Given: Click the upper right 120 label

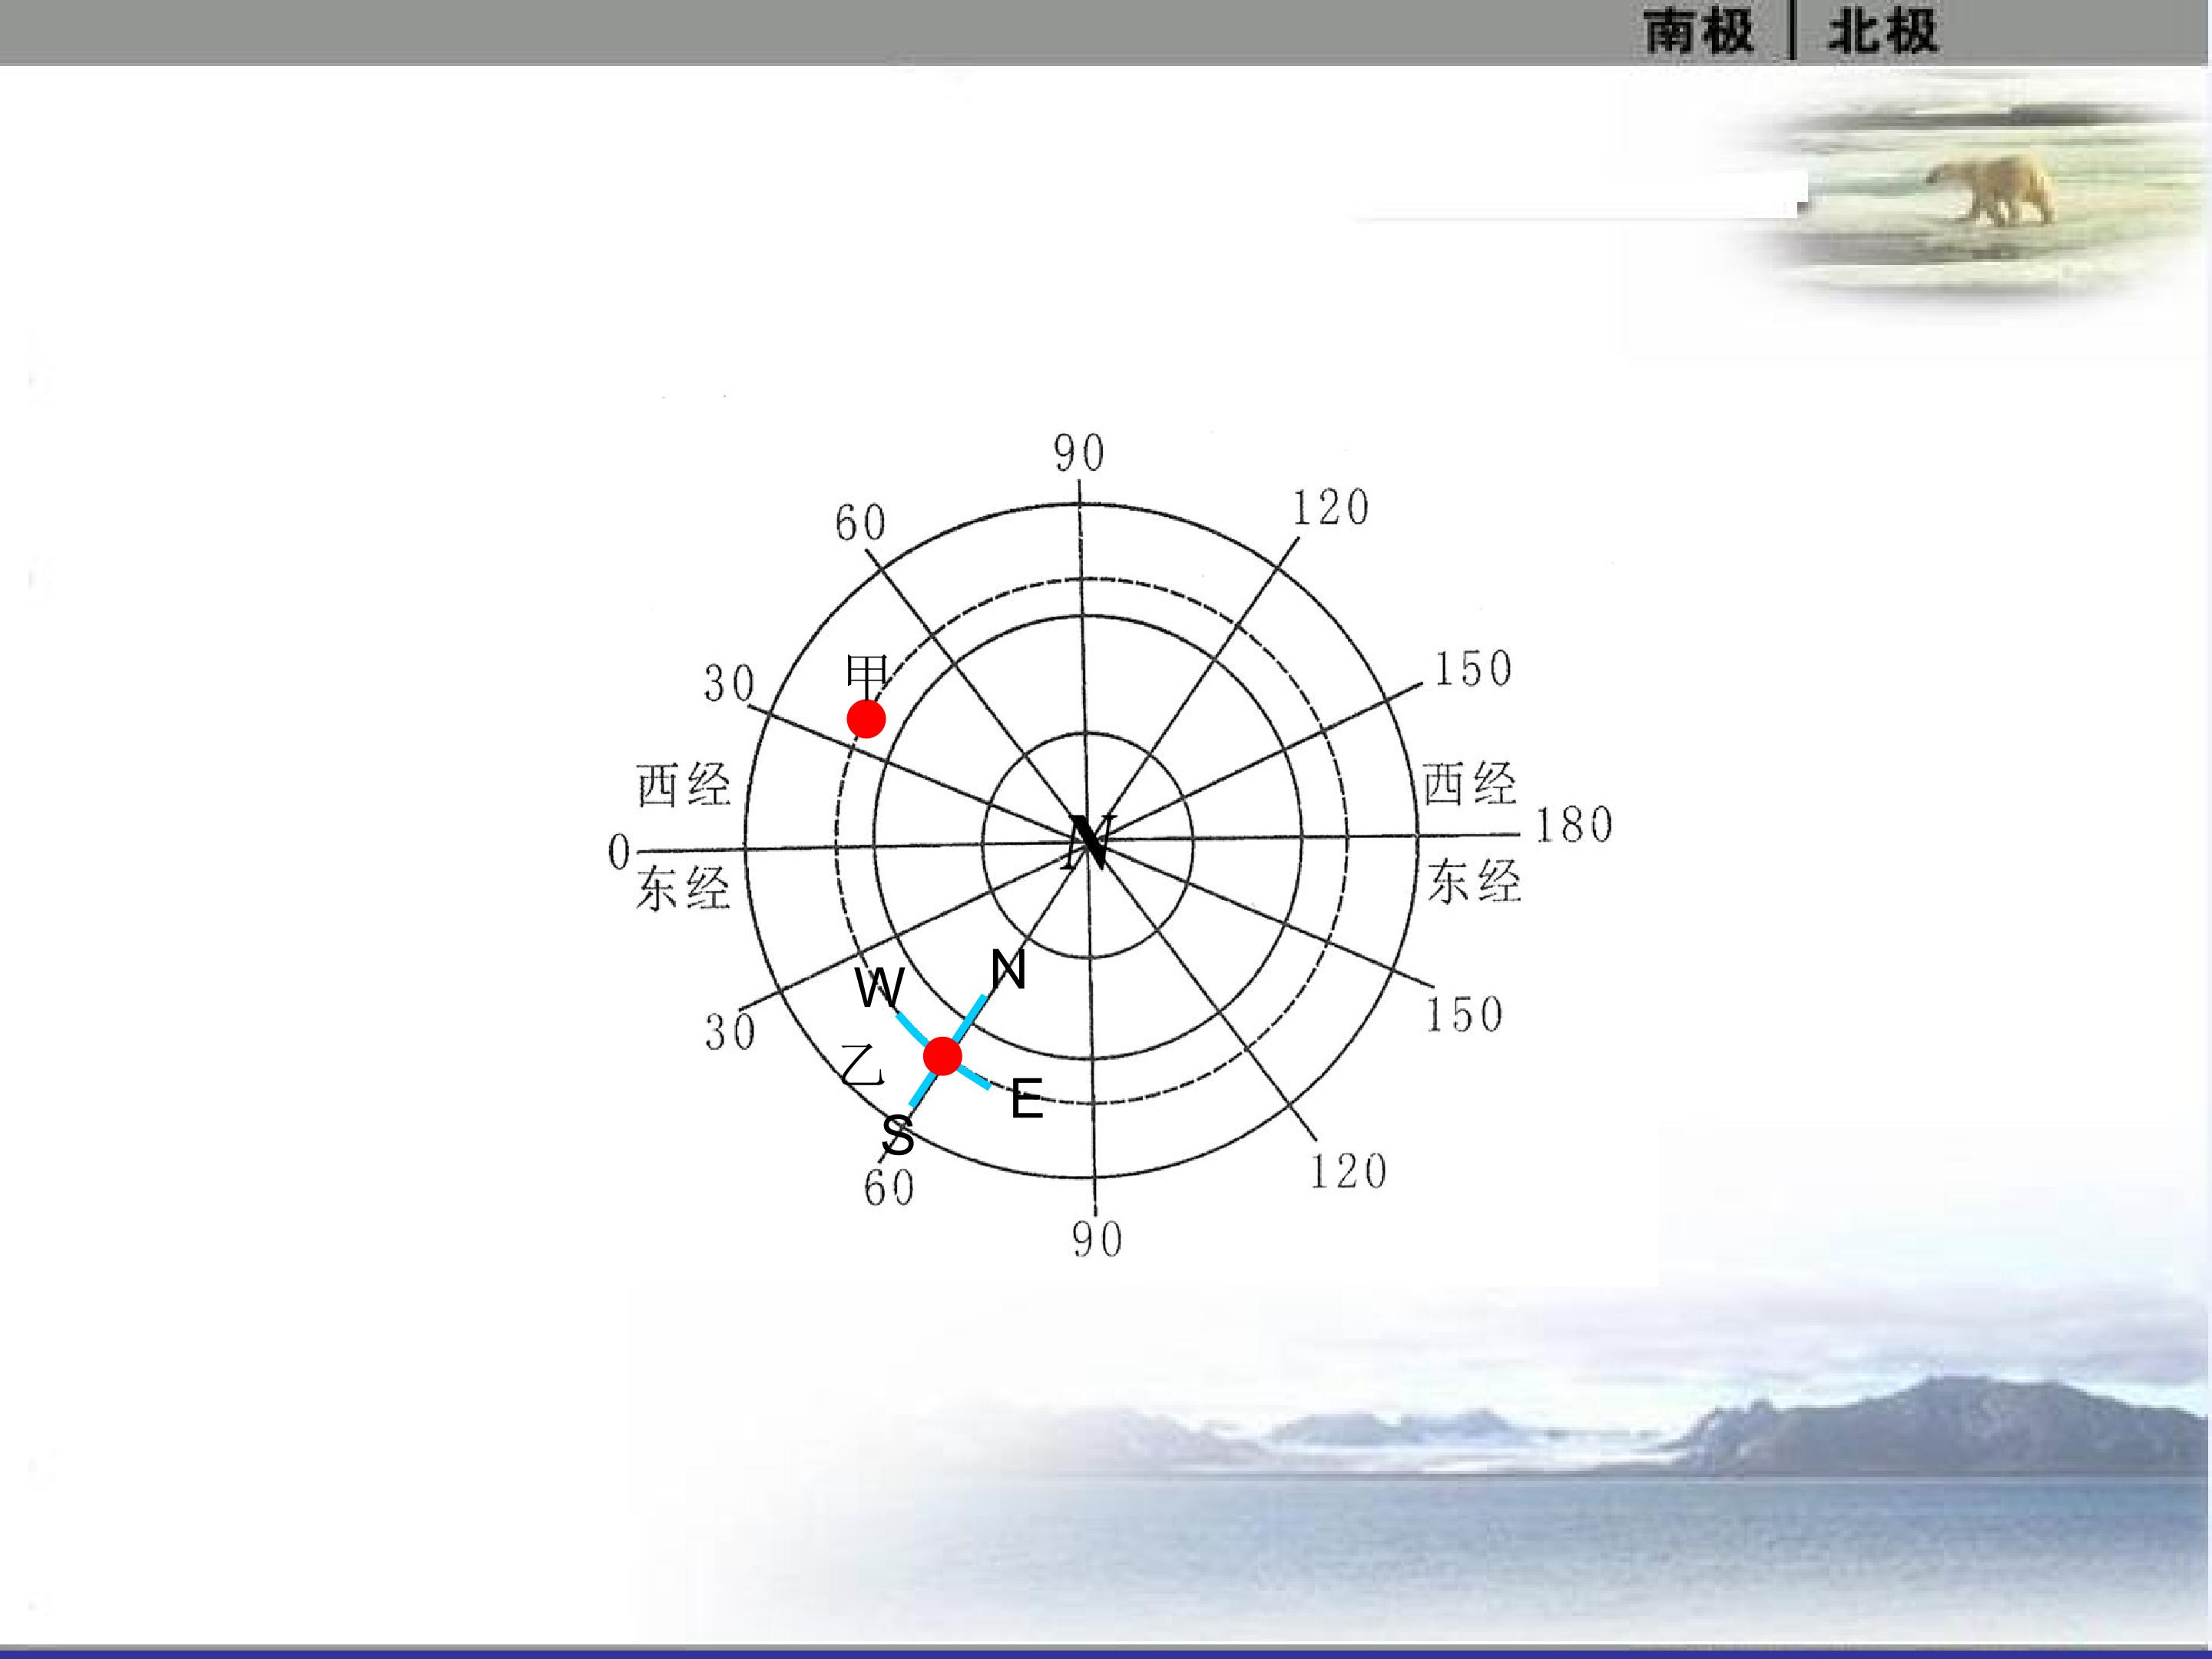Looking at the screenshot, I should click(x=1330, y=508).
